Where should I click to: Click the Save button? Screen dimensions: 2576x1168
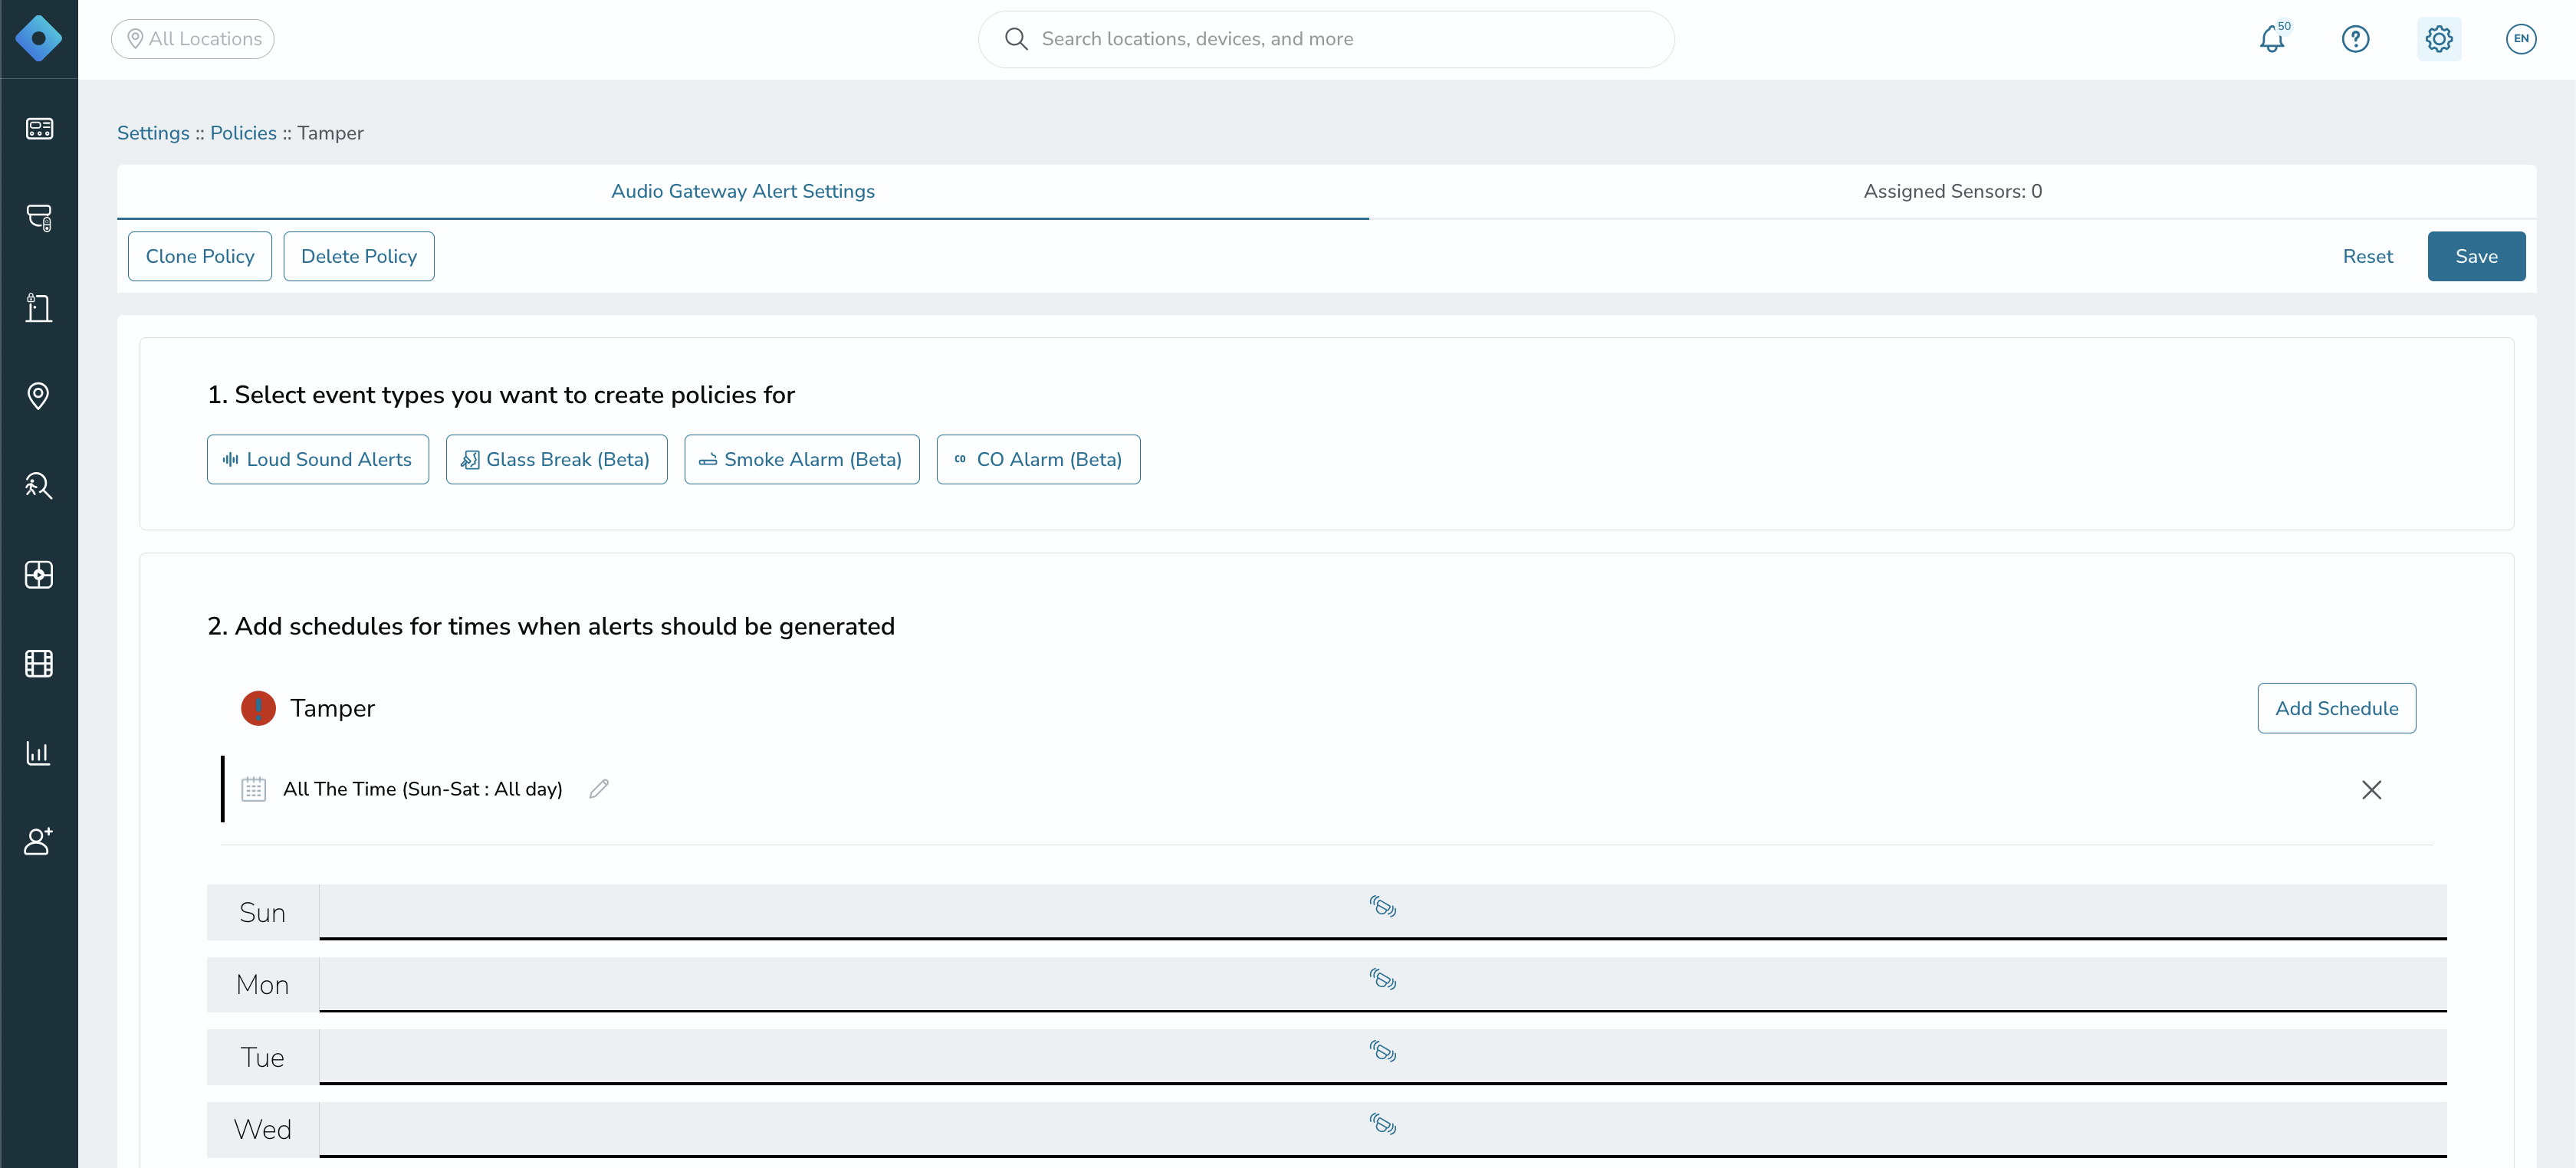click(x=2476, y=256)
